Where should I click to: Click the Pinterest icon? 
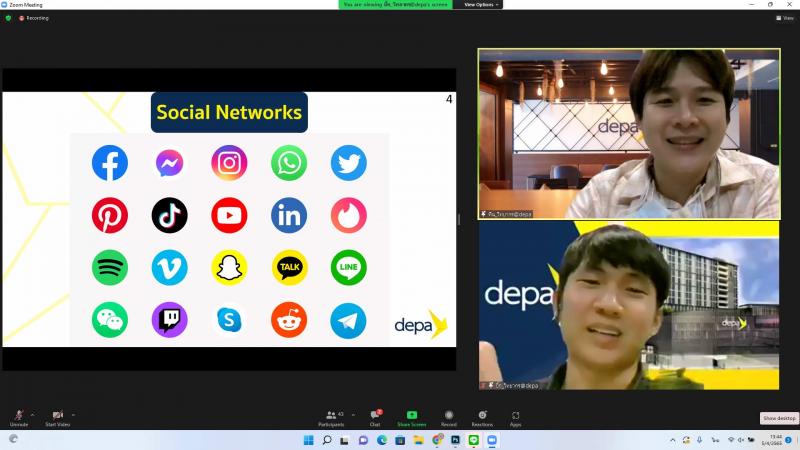point(110,215)
